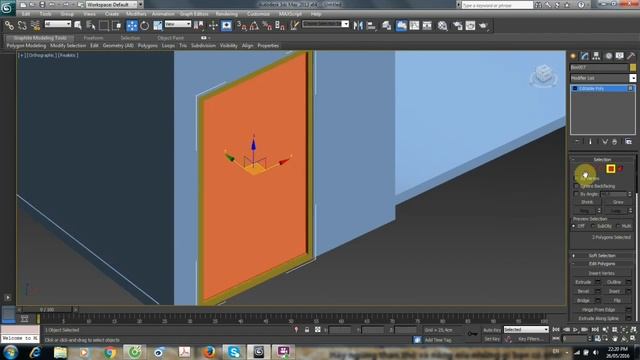The height and width of the screenshot is (360, 640).
Task: Open reference coordinate system View dropdown
Action: (178, 24)
